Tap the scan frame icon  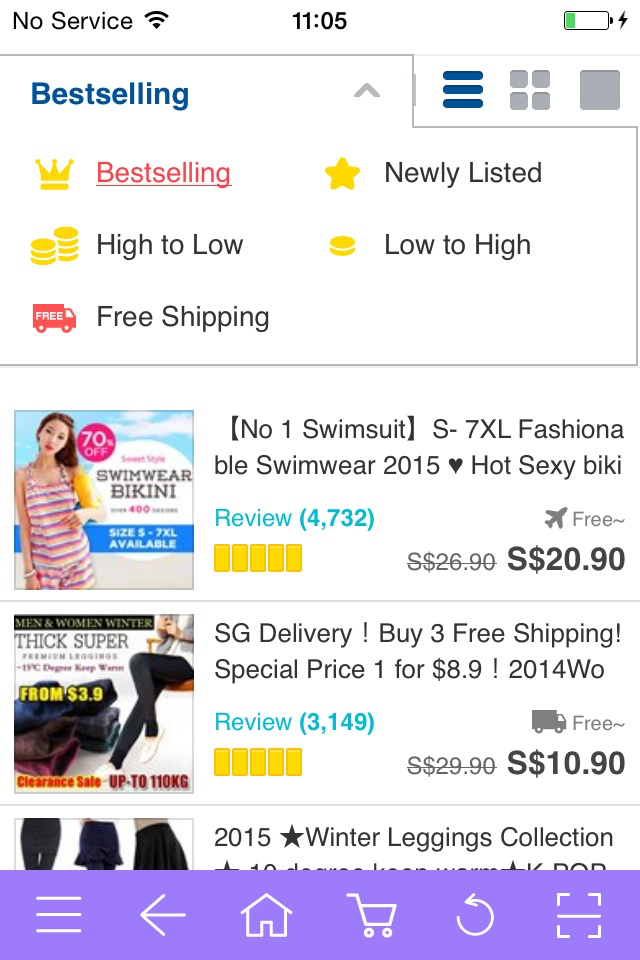[x=579, y=914]
